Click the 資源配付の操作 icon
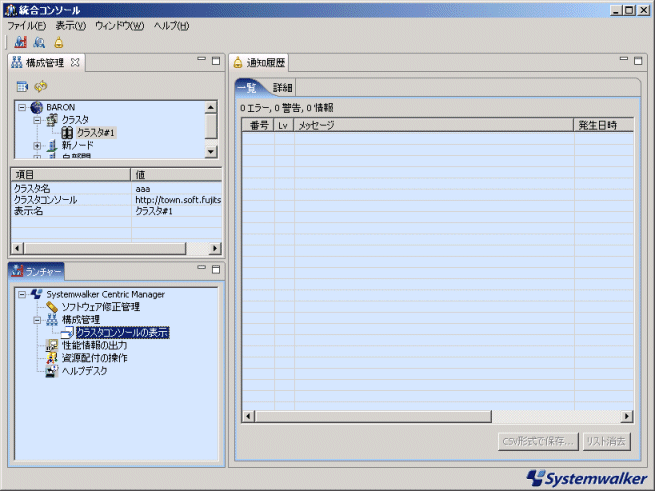The width and height of the screenshot is (655, 491). click(52, 358)
